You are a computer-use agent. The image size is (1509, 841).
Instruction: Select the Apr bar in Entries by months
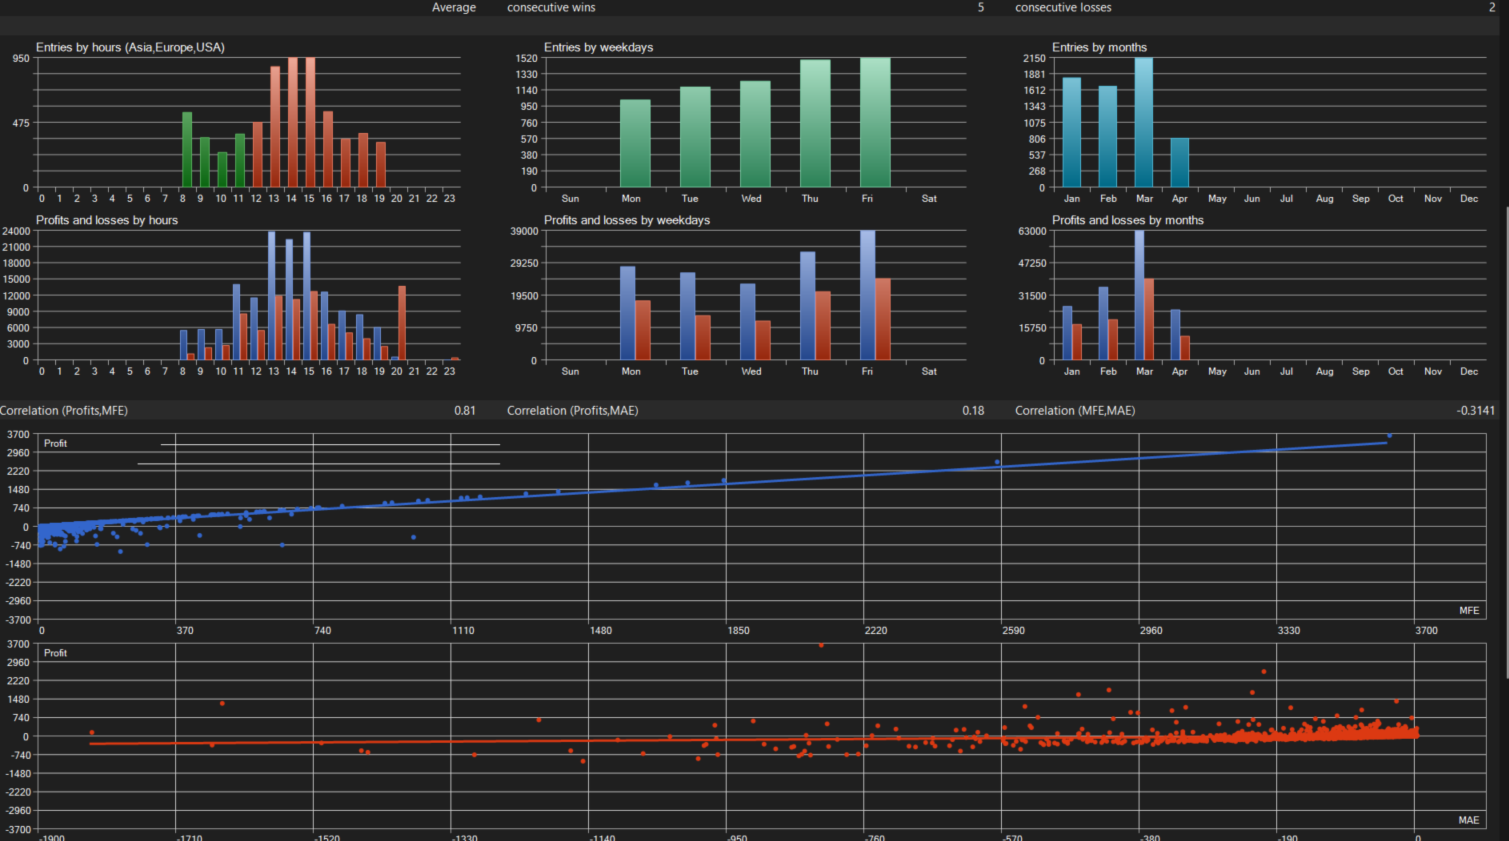(x=1180, y=163)
